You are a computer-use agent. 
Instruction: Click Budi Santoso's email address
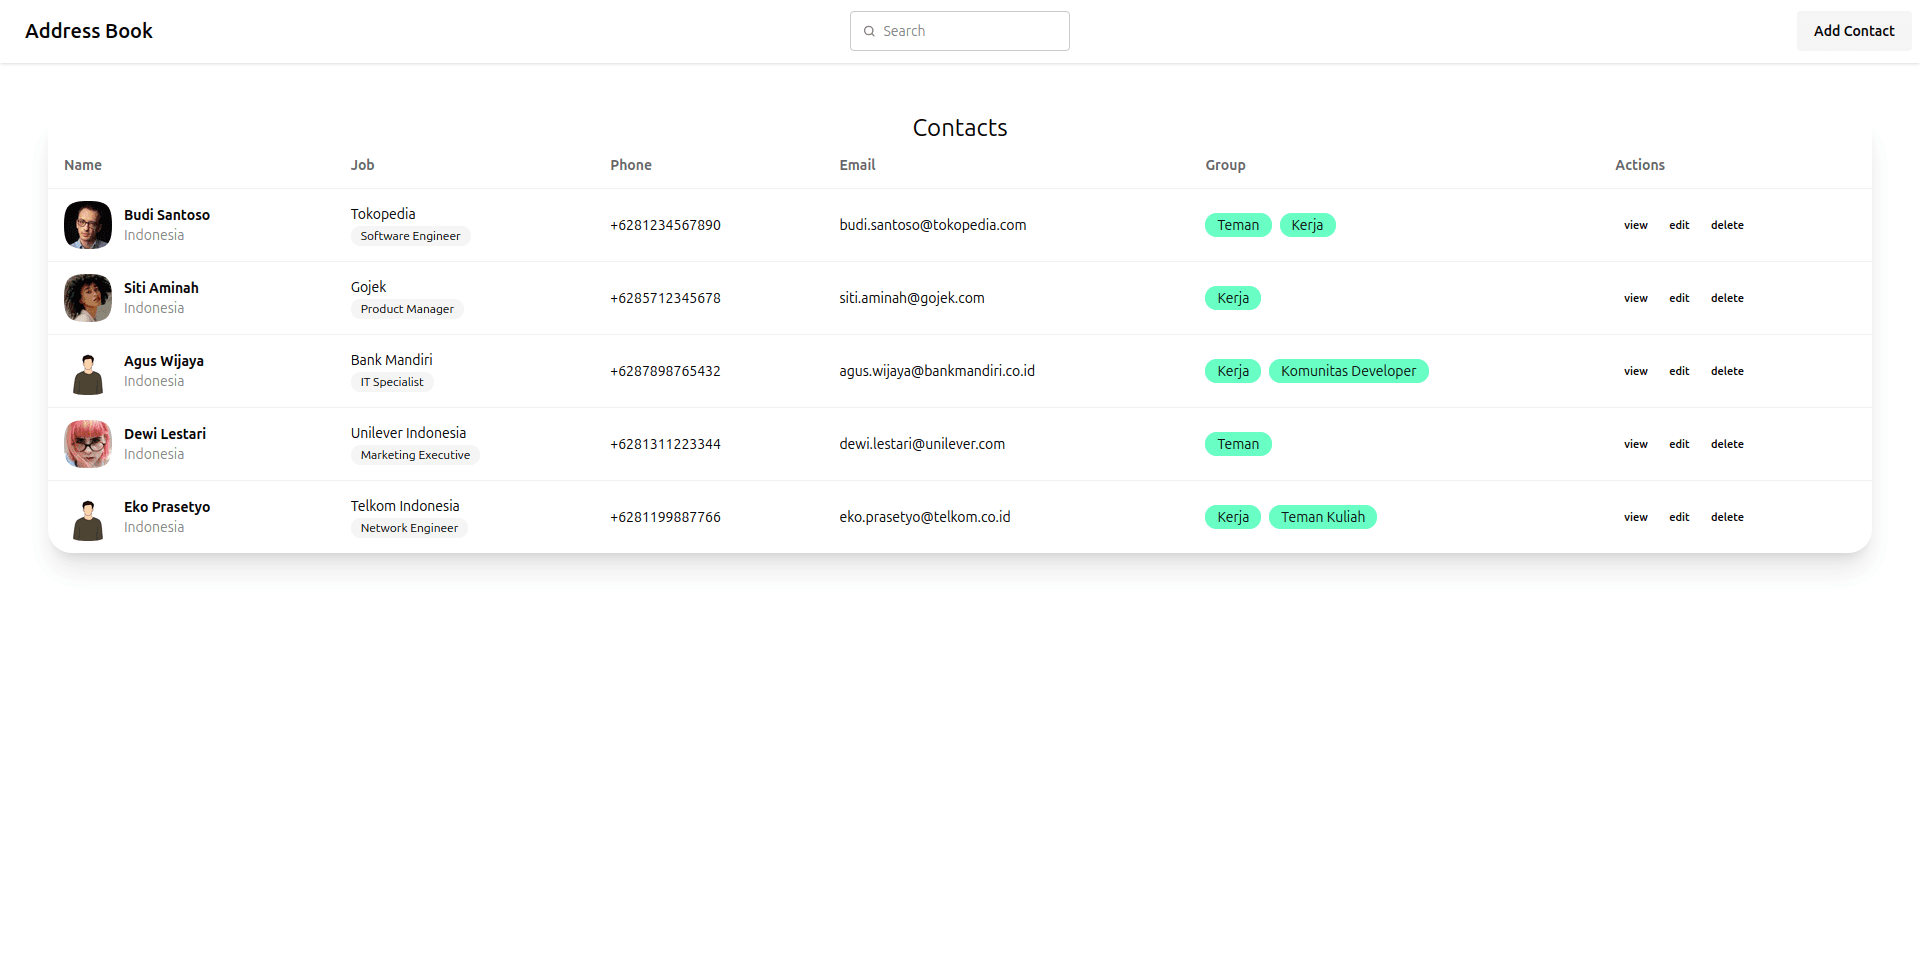click(932, 225)
